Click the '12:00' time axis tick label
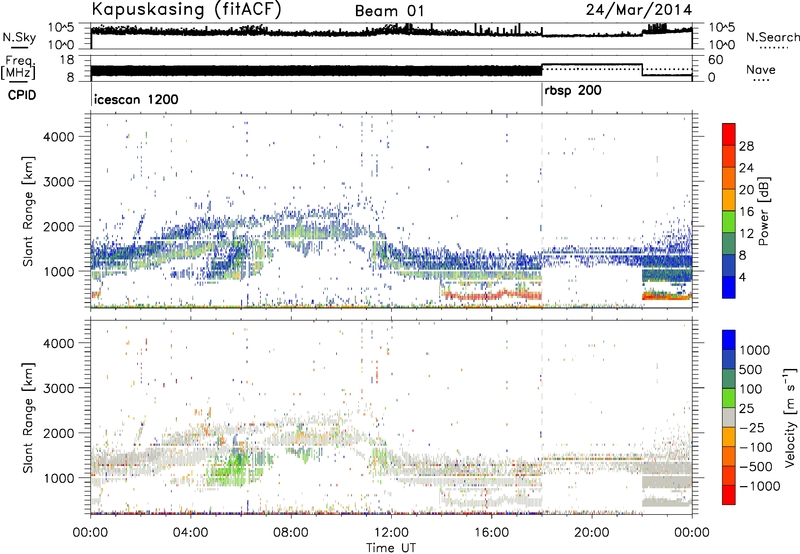800x554 pixels. pos(391,532)
